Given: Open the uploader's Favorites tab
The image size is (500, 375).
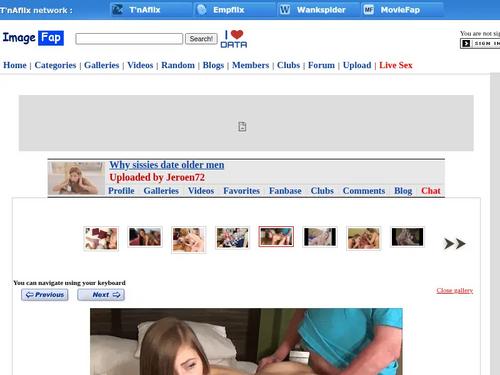Looking at the screenshot, I should click(242, 191).
